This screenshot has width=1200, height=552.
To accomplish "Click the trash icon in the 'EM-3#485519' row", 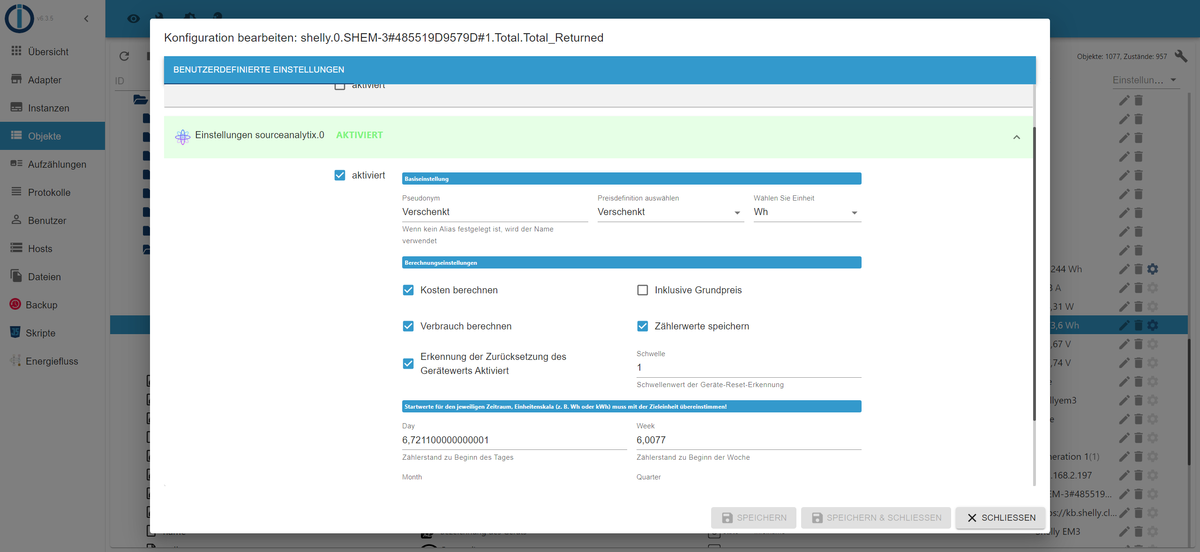I will (x=1138, y=494).
